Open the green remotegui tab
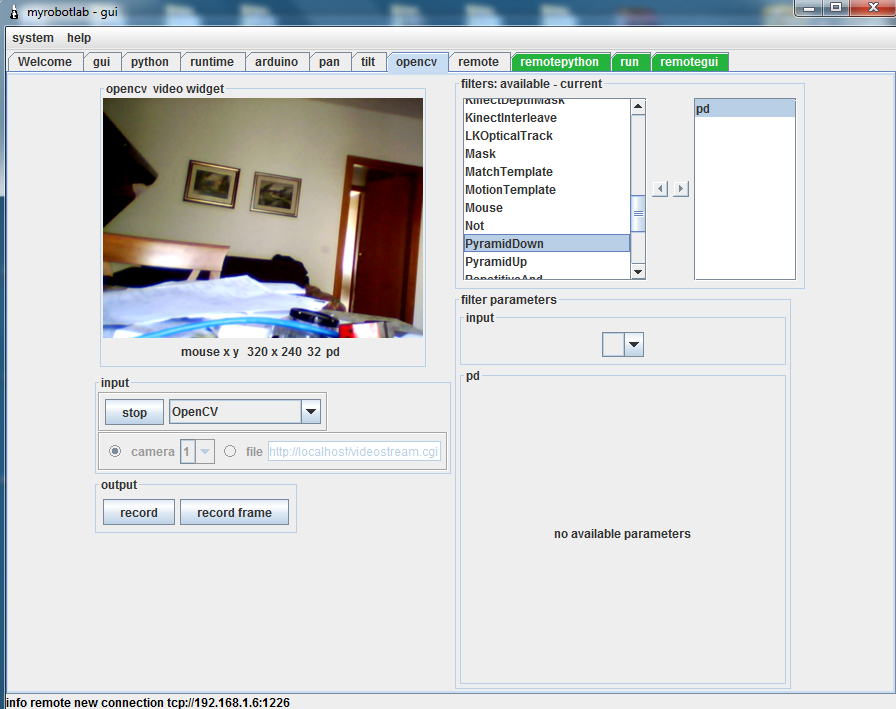This screenshot has width=896, height=709. [x=689, y=62]
